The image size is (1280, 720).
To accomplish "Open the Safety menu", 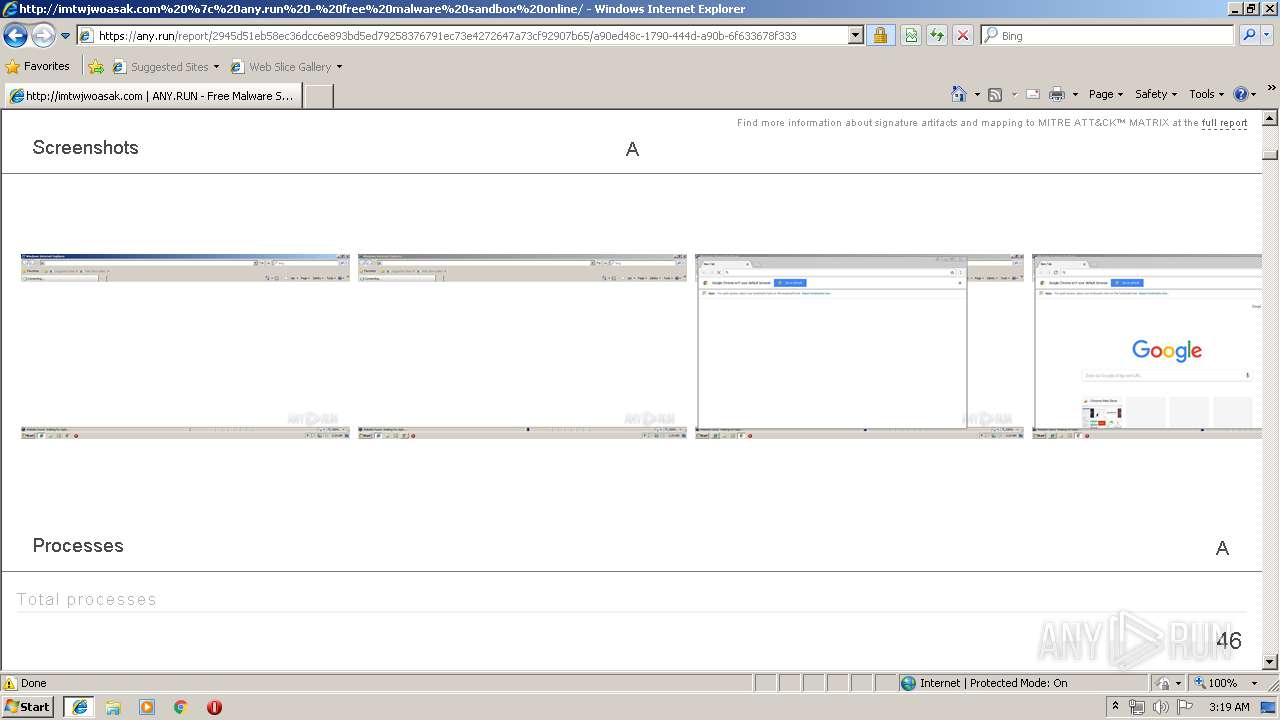I will pos(1156,94).
